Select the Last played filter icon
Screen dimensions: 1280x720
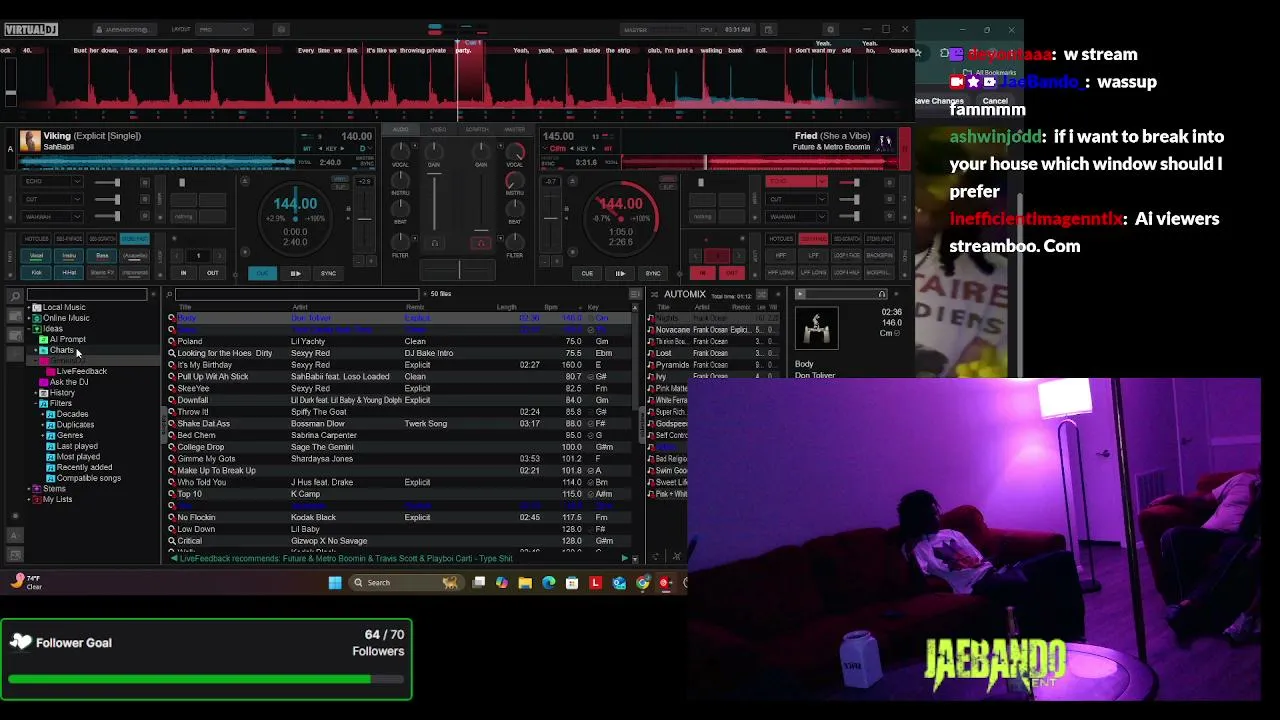click(51, 446)
